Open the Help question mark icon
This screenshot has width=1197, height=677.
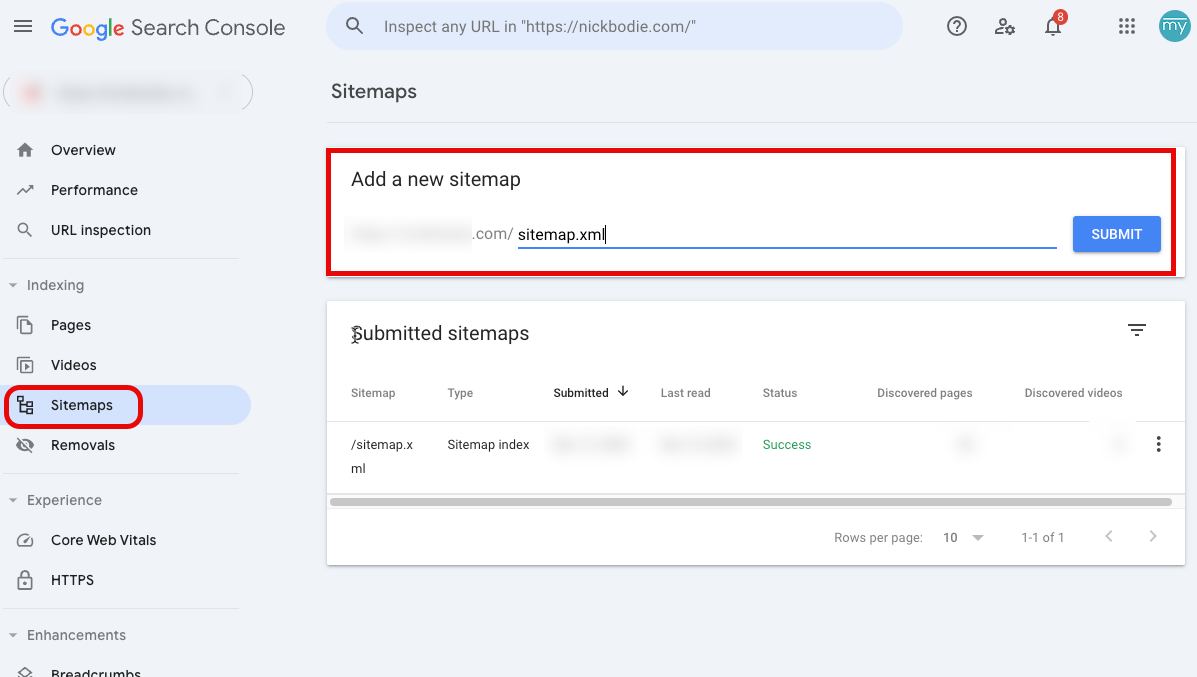tap(957, 27)
